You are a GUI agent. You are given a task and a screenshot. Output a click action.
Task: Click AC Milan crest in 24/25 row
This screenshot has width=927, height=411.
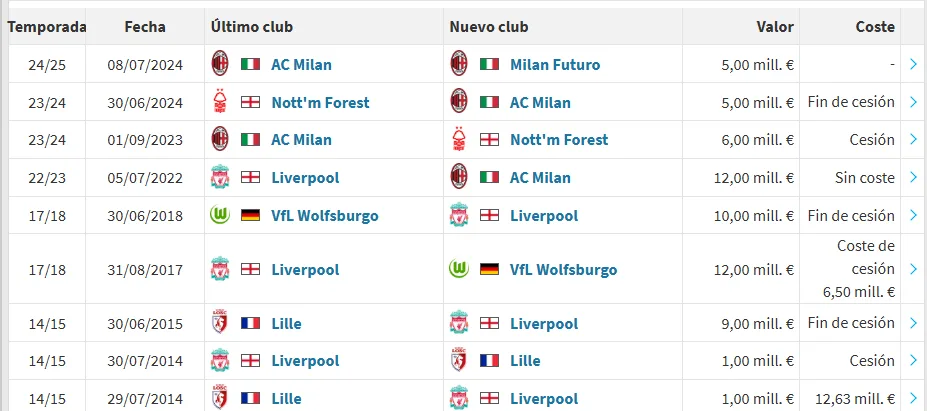tap(220, 64)
